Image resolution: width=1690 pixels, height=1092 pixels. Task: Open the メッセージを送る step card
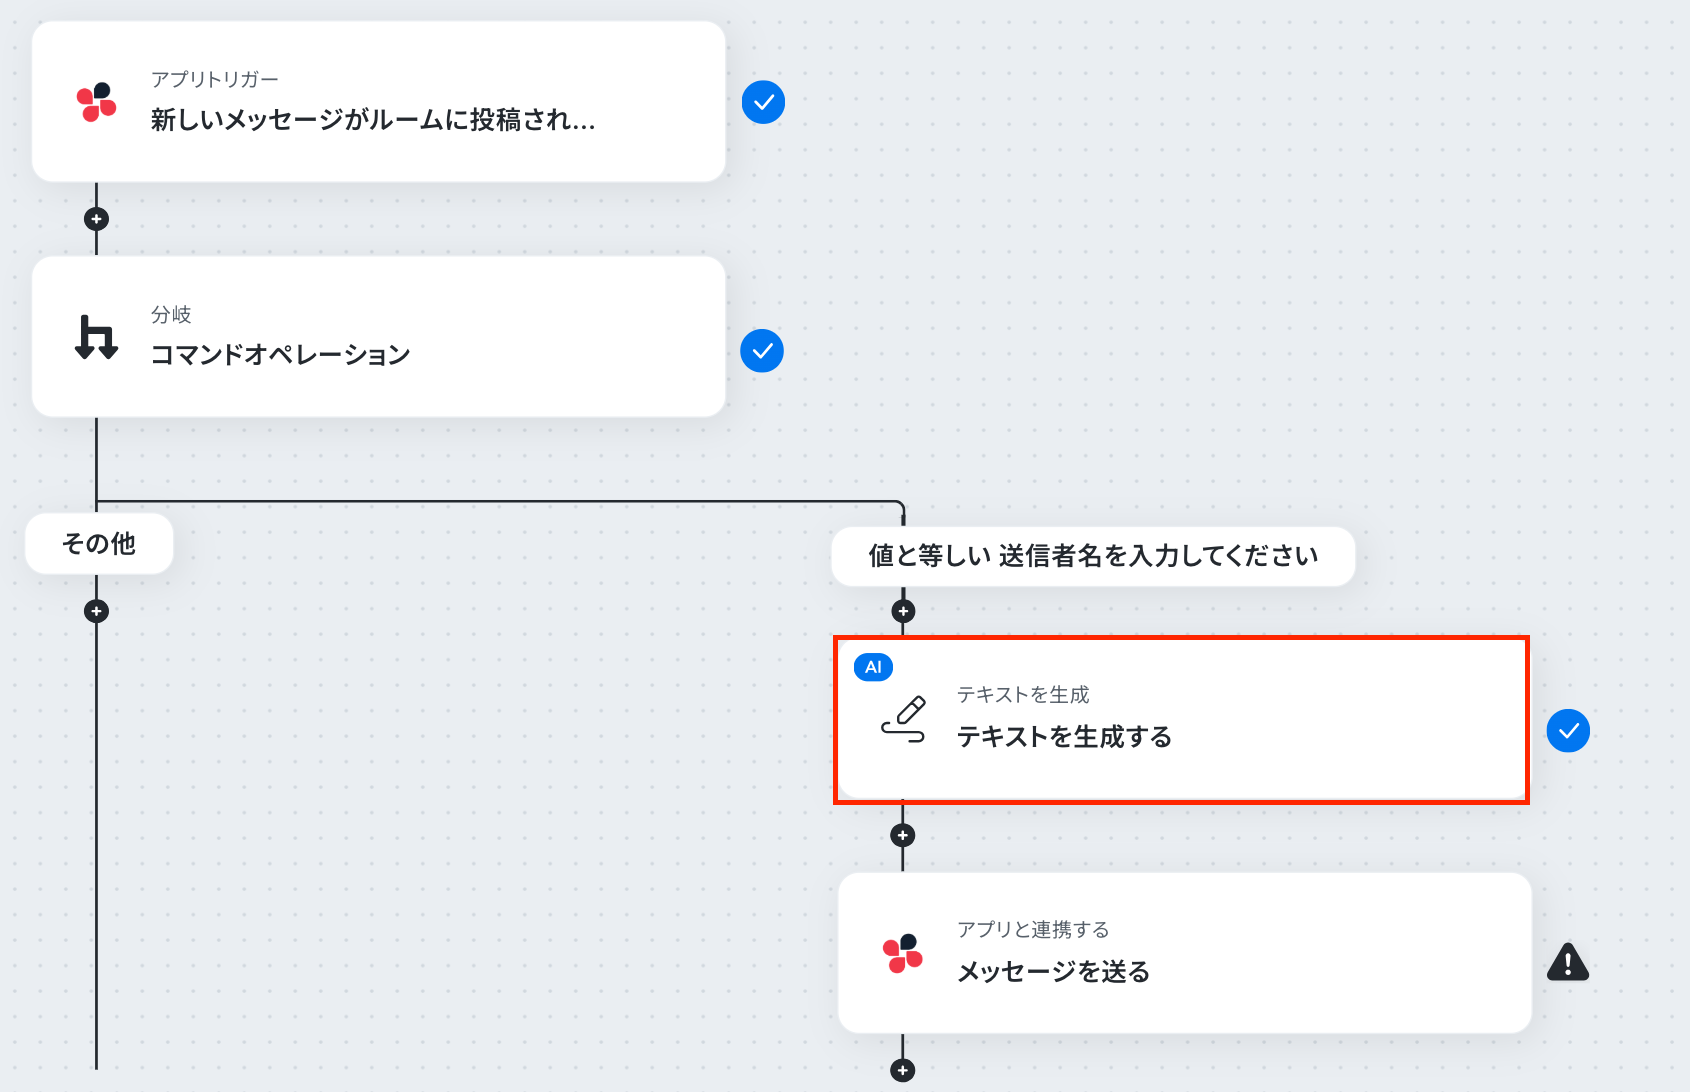(x=1185, y=953)
